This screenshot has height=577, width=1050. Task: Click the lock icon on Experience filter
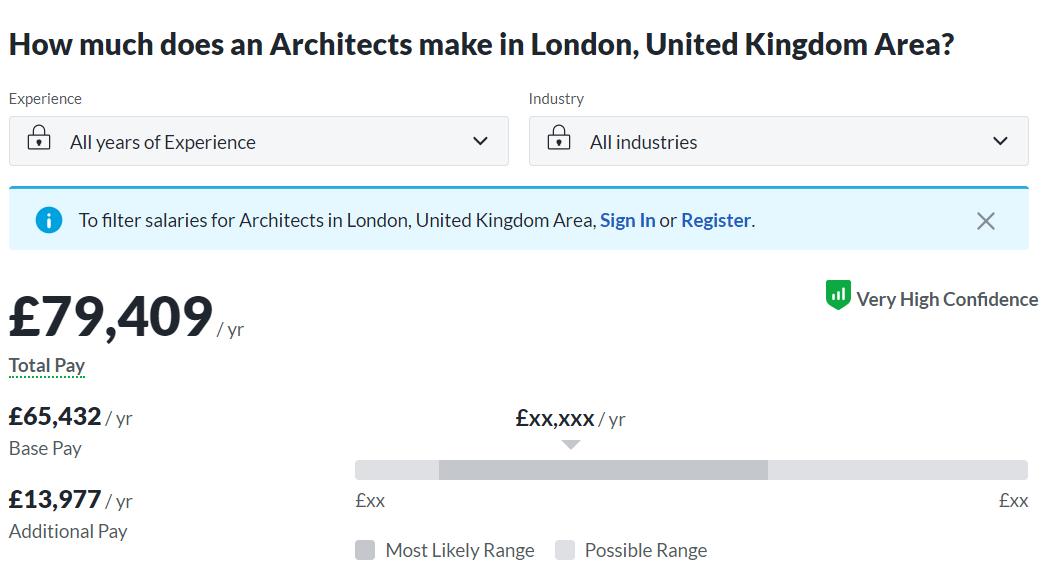point(38,140)
